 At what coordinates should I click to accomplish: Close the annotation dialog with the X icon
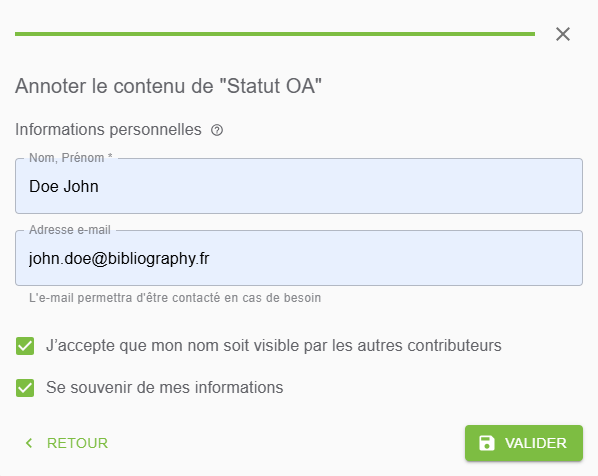click(563, 34)
